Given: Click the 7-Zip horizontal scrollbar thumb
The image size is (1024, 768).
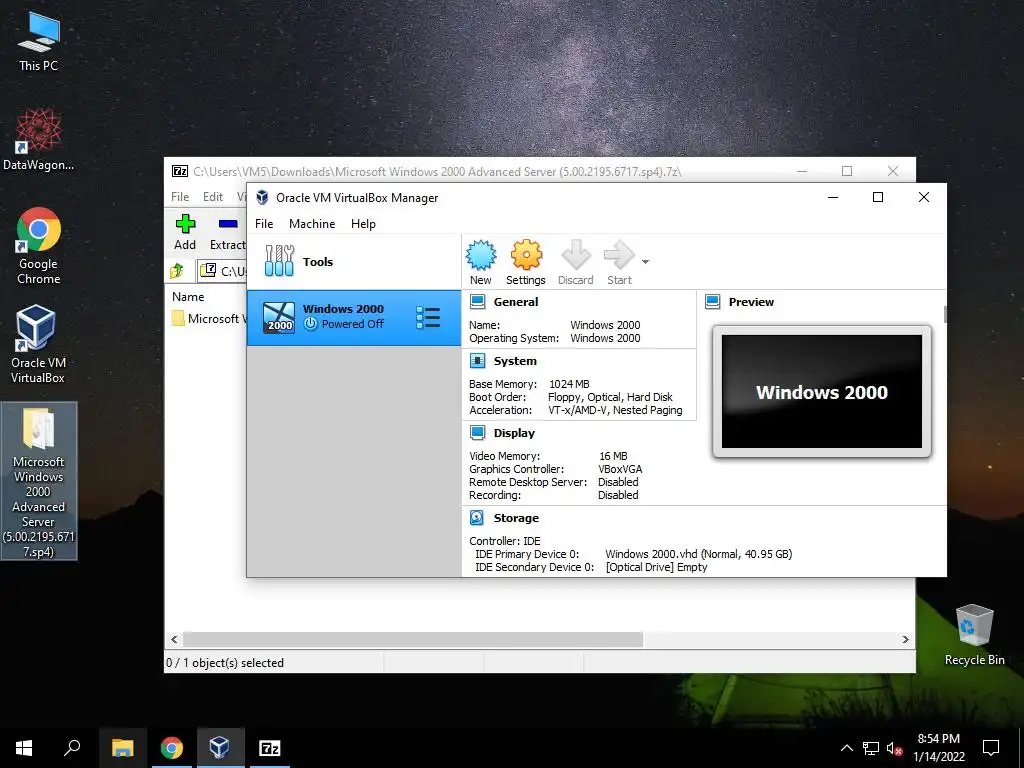Looking at the screenshot, I should [413, 639].
